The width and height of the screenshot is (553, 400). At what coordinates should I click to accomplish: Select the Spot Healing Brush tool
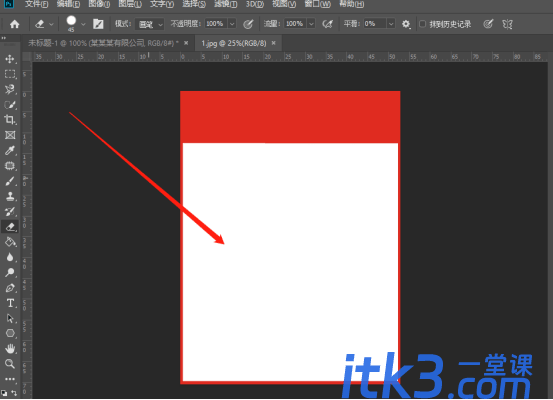10,166
